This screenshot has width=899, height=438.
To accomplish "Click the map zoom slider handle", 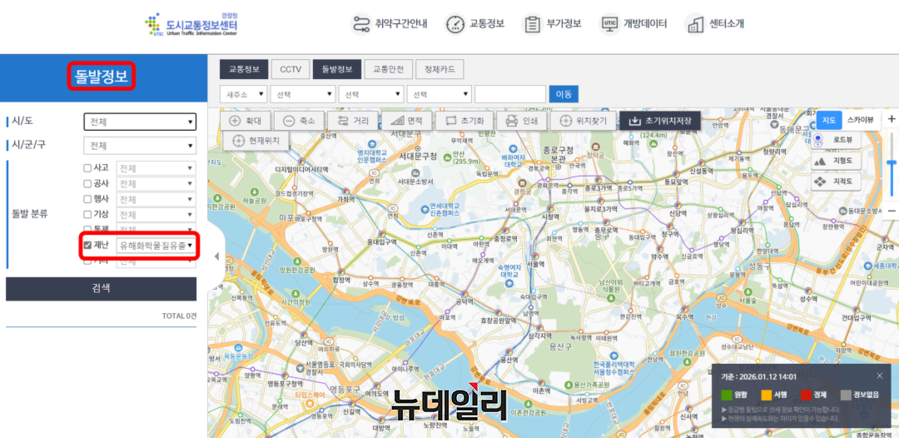I will 891,163.
